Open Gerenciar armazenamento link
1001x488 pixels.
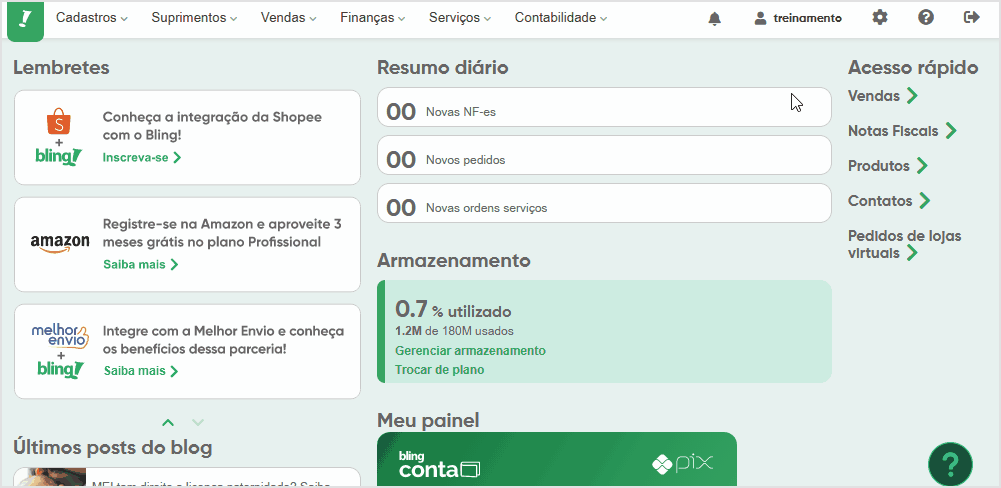[470, 351]
